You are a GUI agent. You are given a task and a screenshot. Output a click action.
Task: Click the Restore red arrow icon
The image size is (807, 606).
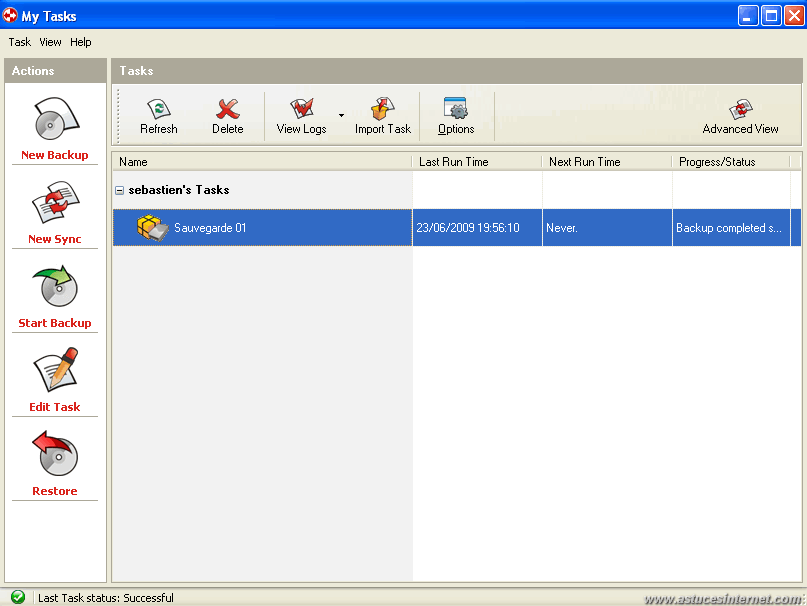[x=55, y=454]
